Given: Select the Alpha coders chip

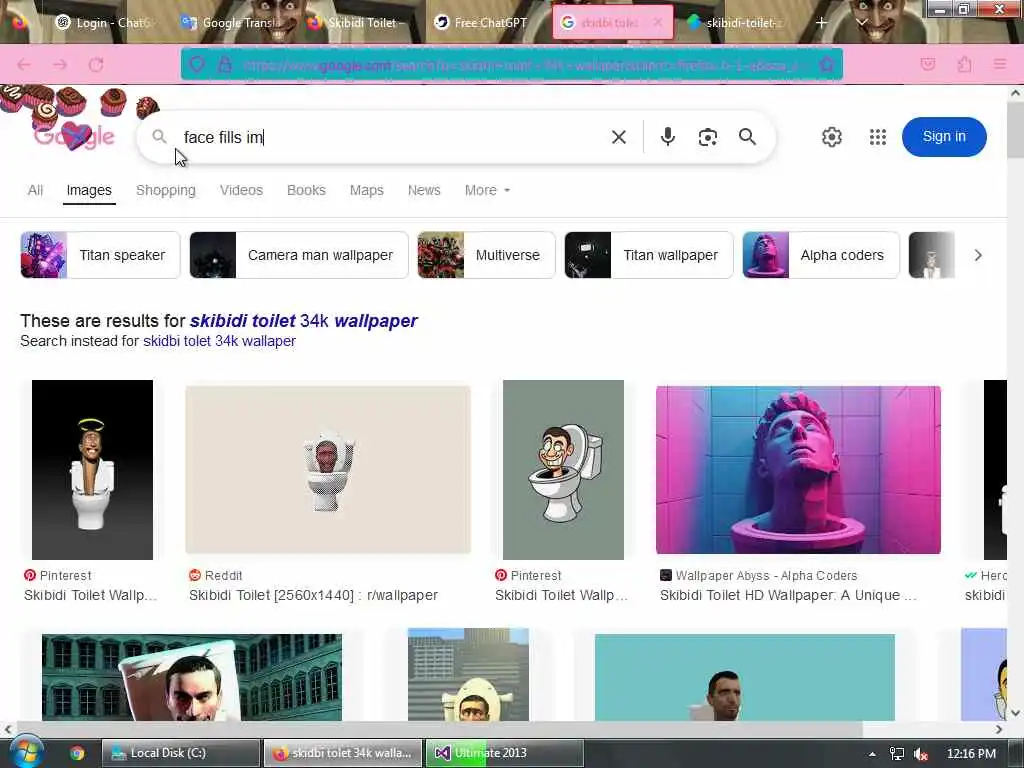Looking at the screenshot, I should [x=821, y=255].
